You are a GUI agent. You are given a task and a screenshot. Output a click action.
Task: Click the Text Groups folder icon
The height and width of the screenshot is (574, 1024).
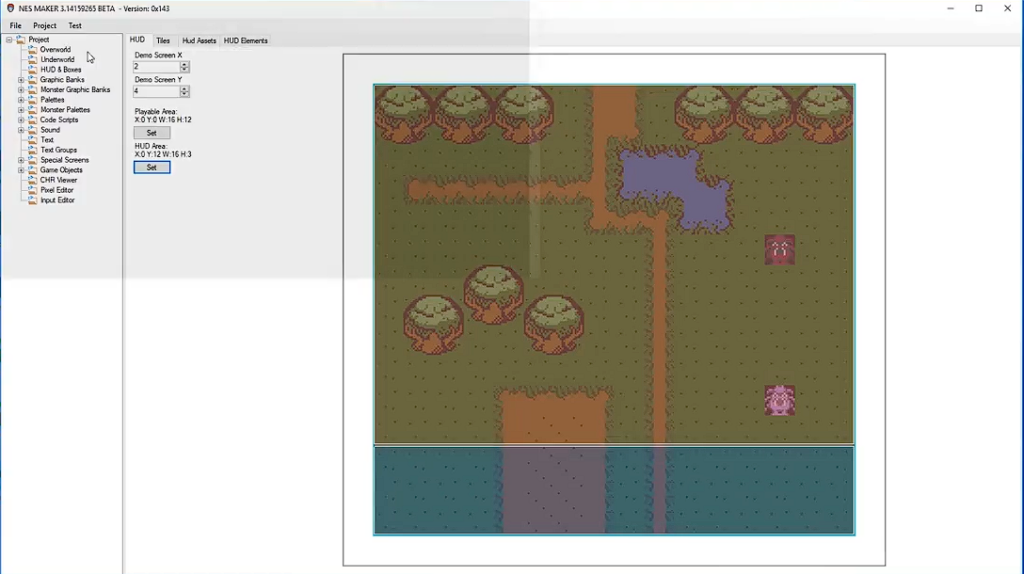coord(32,150)
